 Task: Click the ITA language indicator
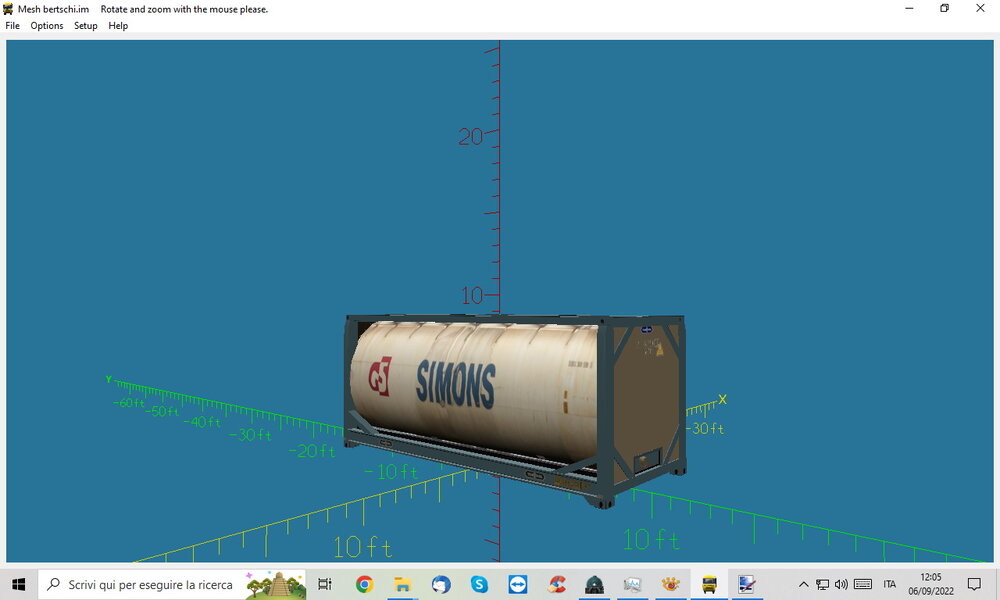pyautogui.click(x=890, y=584)
